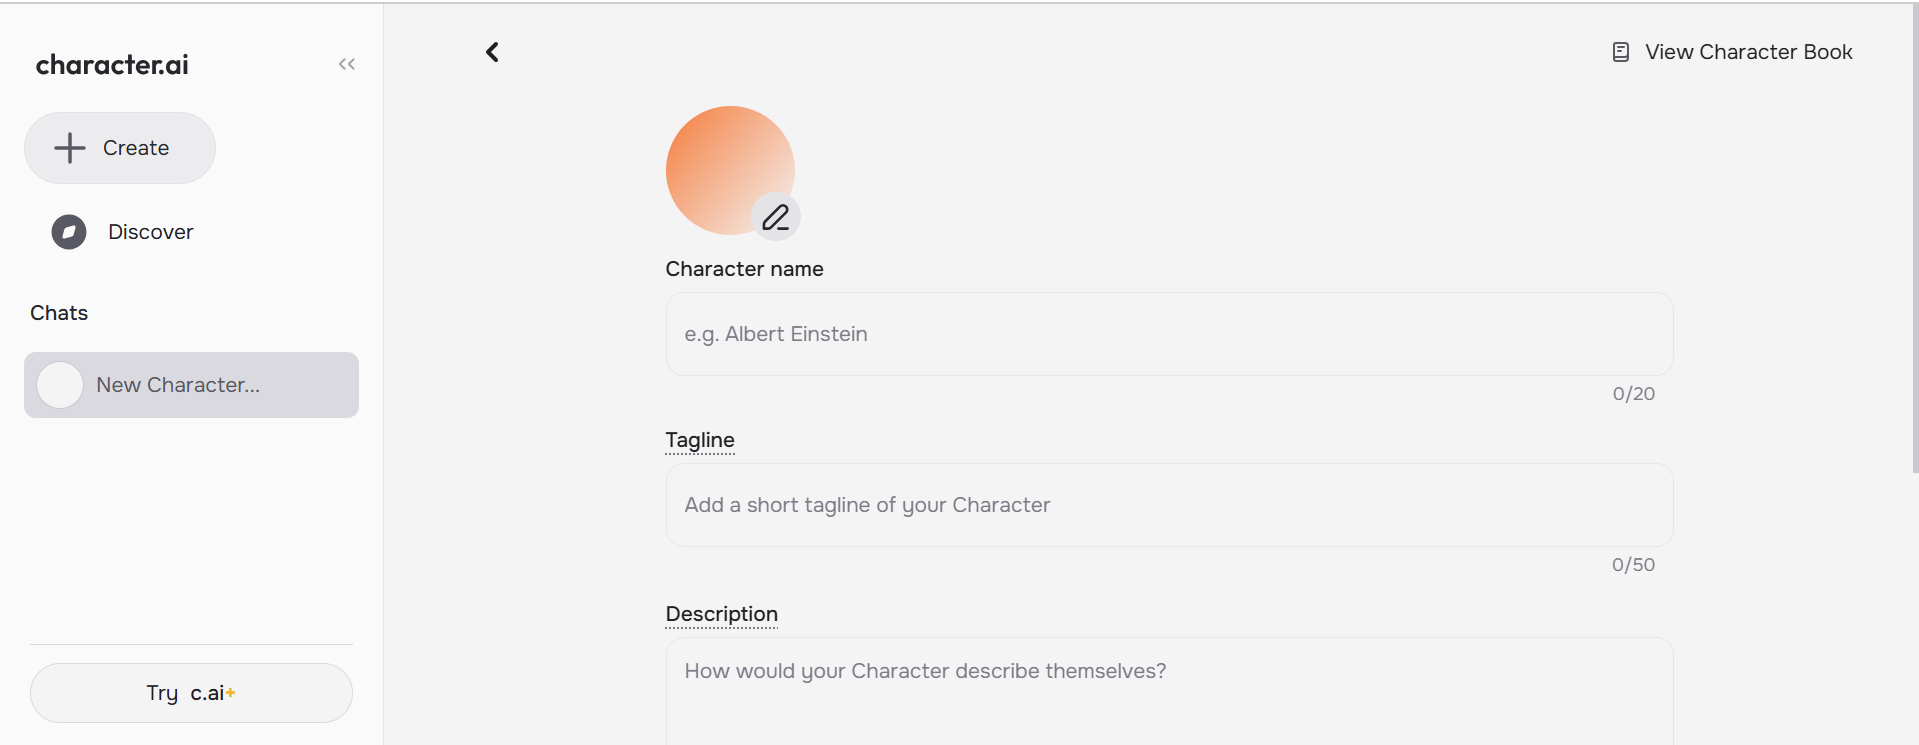Click the Character Book page icon
The width and height of the screenshot is (1919, 745).
click(1620, 52)
